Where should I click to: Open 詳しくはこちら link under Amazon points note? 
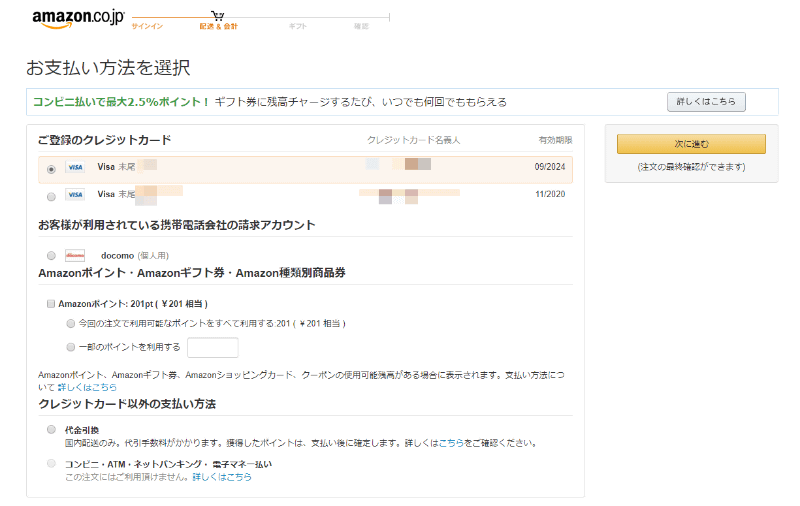(87, 388)
